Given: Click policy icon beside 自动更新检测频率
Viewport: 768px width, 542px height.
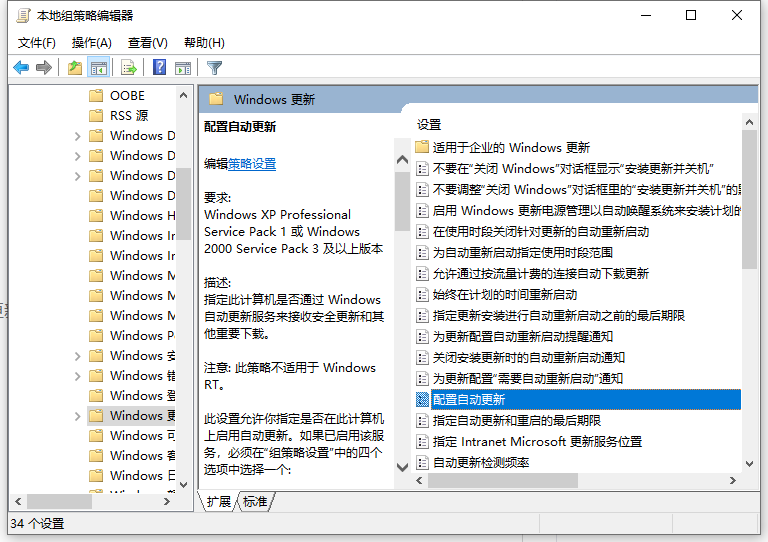Looking at the screenshot, I should (x=422, y=463).
